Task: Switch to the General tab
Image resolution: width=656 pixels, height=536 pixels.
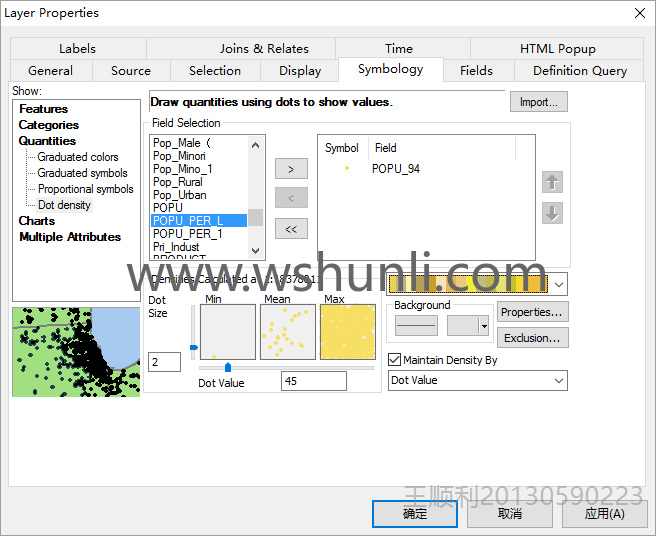Action: tap(51, 70)
